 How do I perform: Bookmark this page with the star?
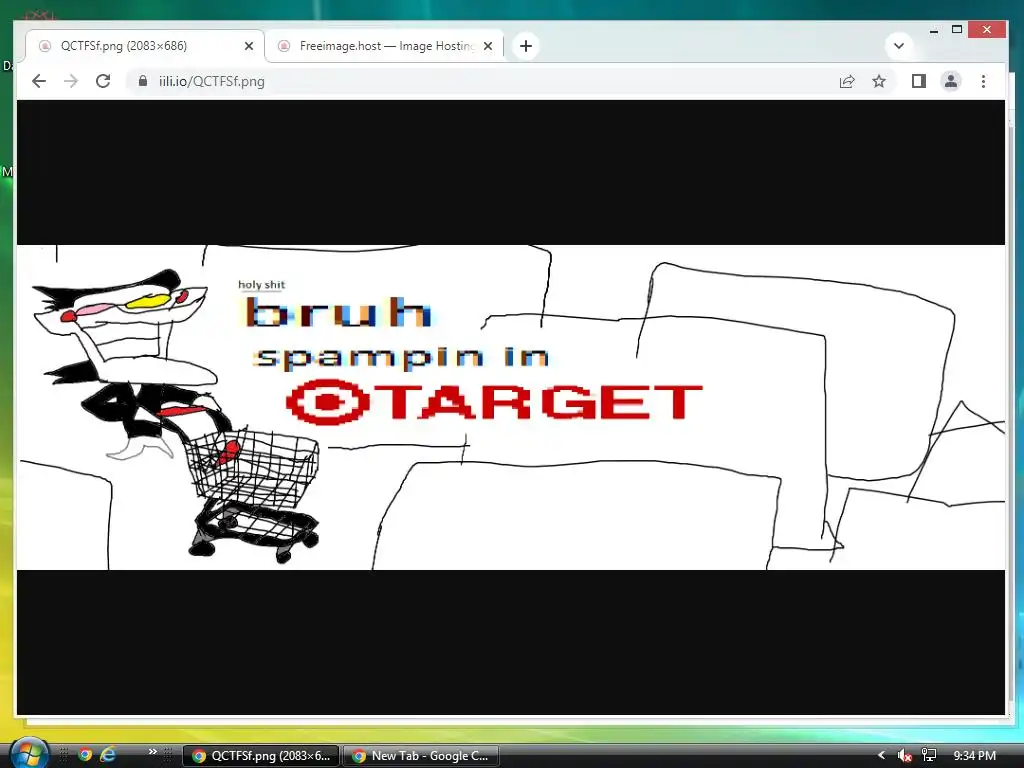[879, 81]
